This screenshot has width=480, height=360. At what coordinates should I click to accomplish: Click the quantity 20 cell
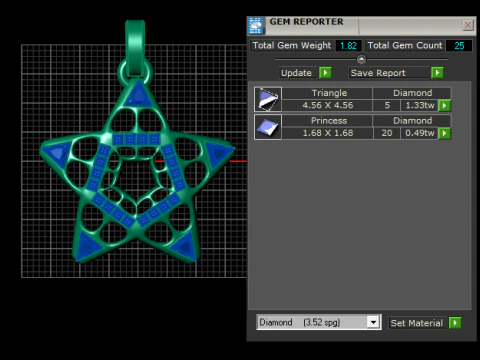387,133
